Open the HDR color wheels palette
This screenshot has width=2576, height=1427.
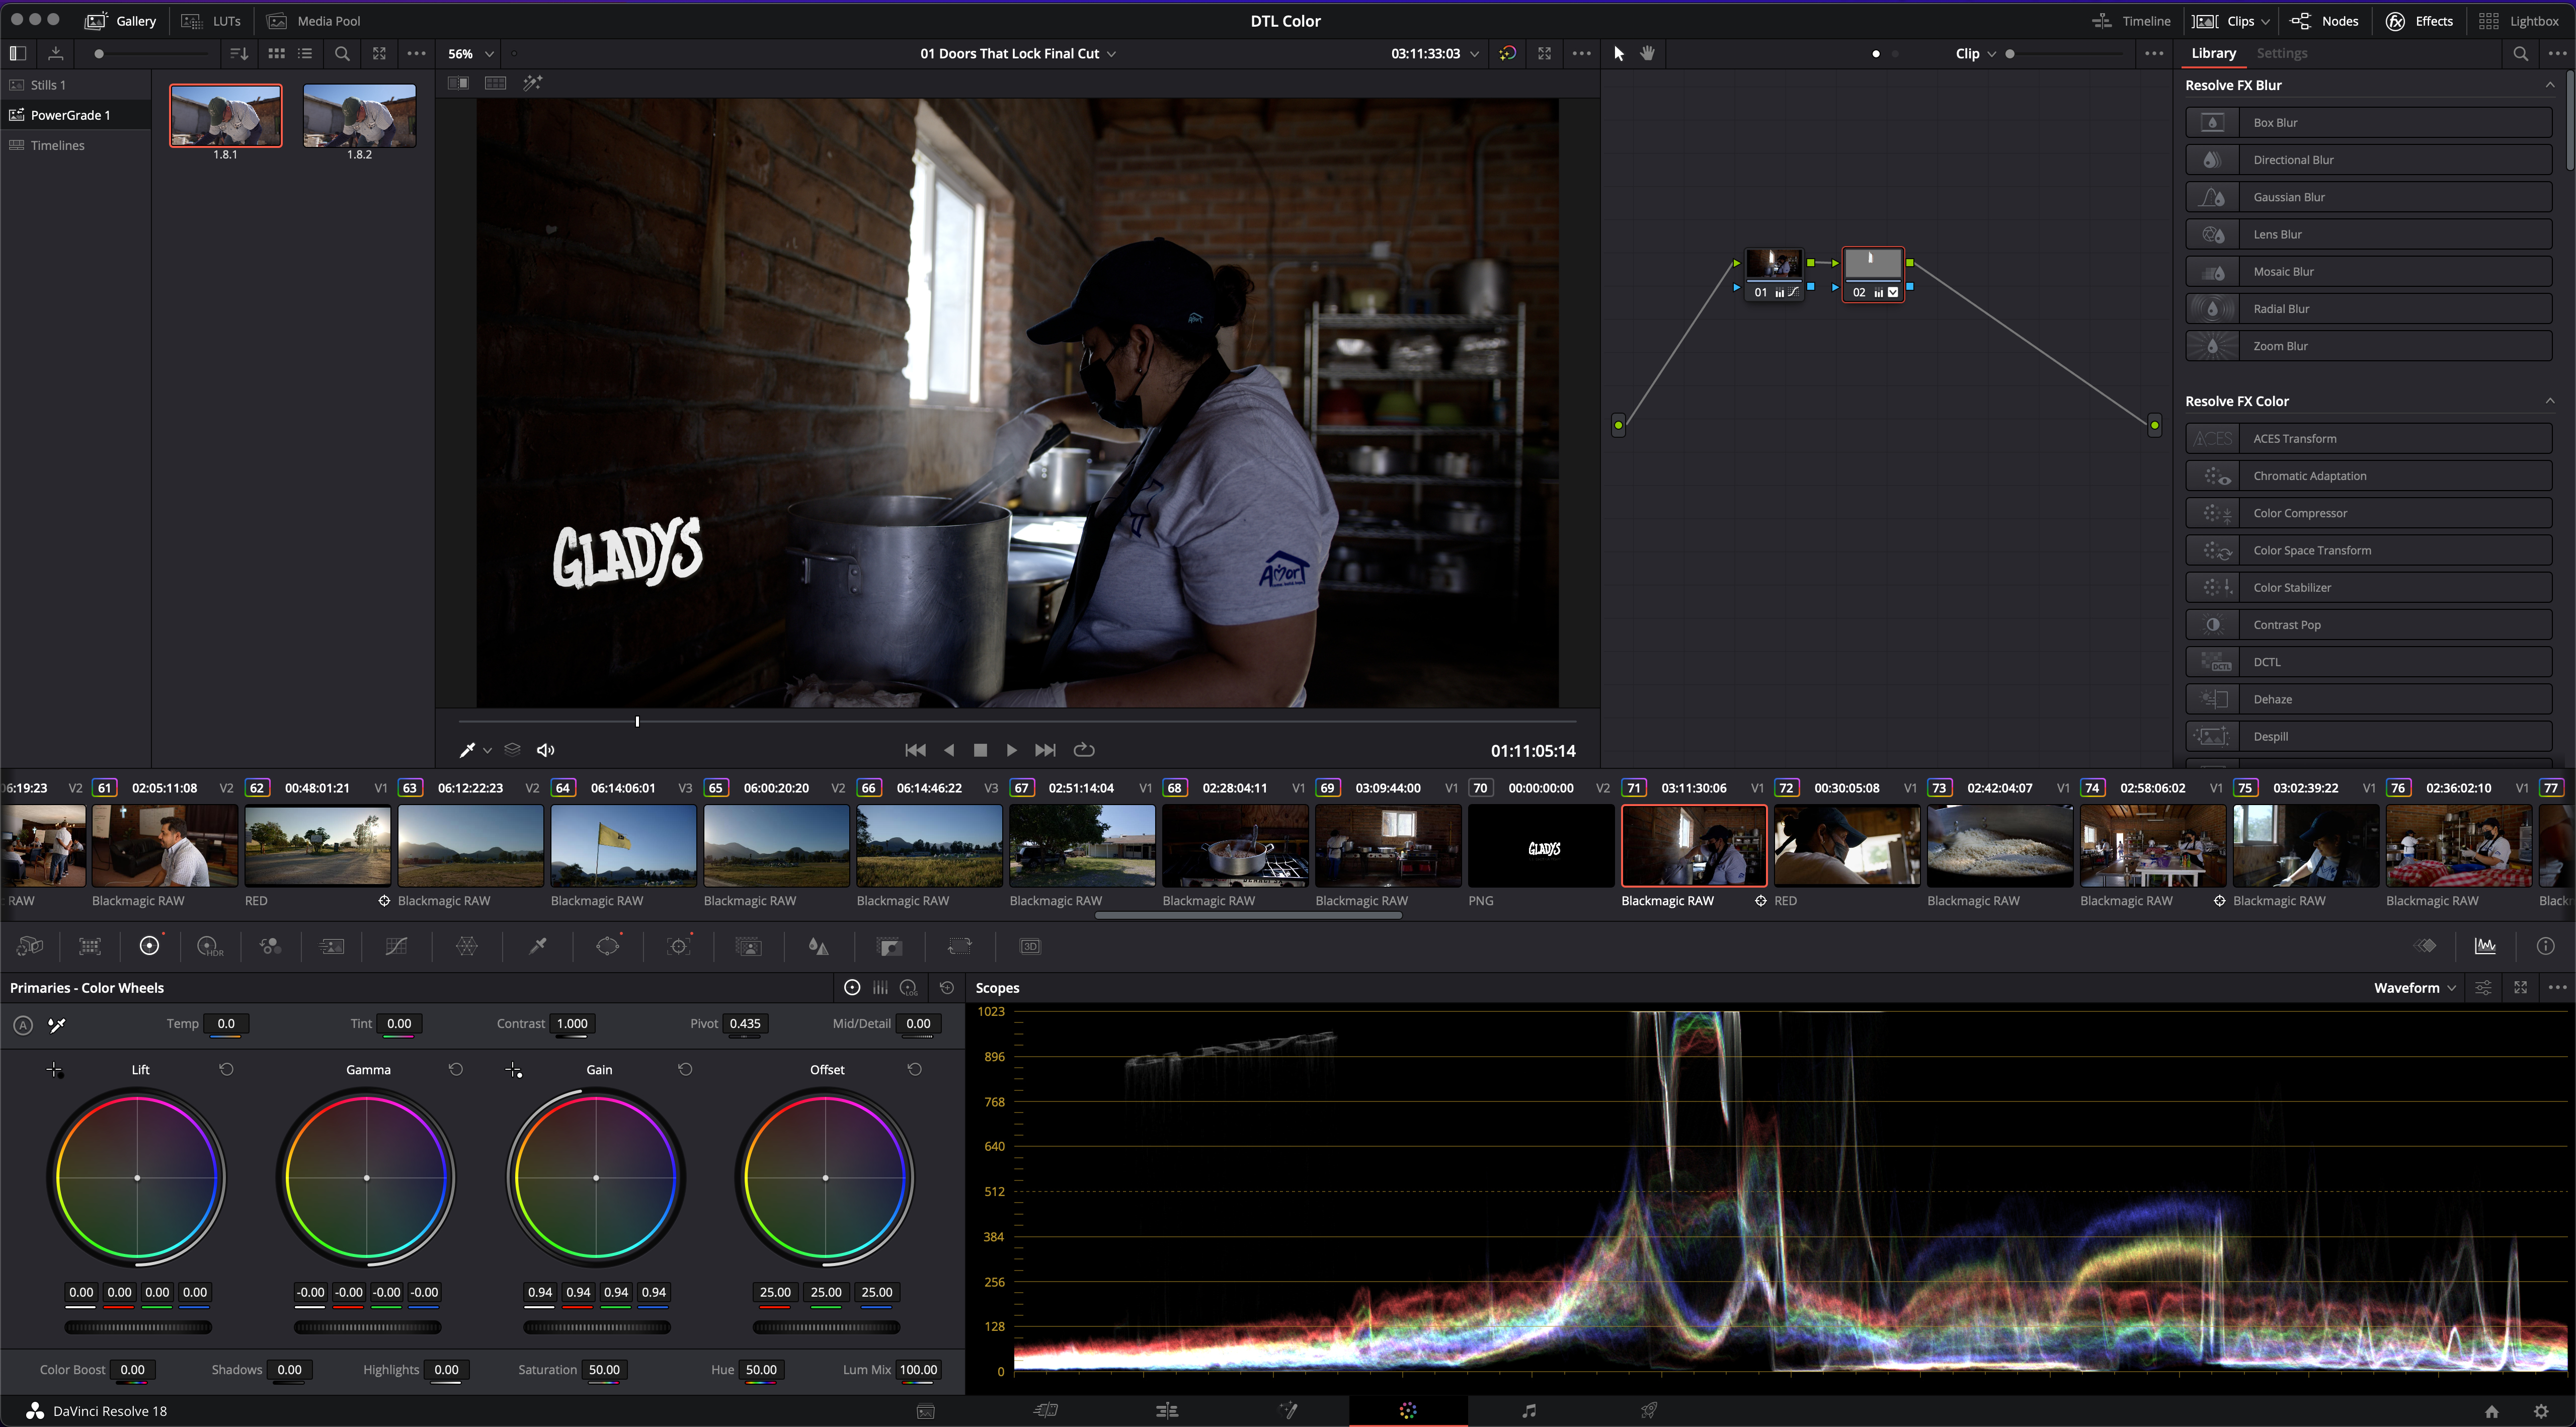coord(210,946)
